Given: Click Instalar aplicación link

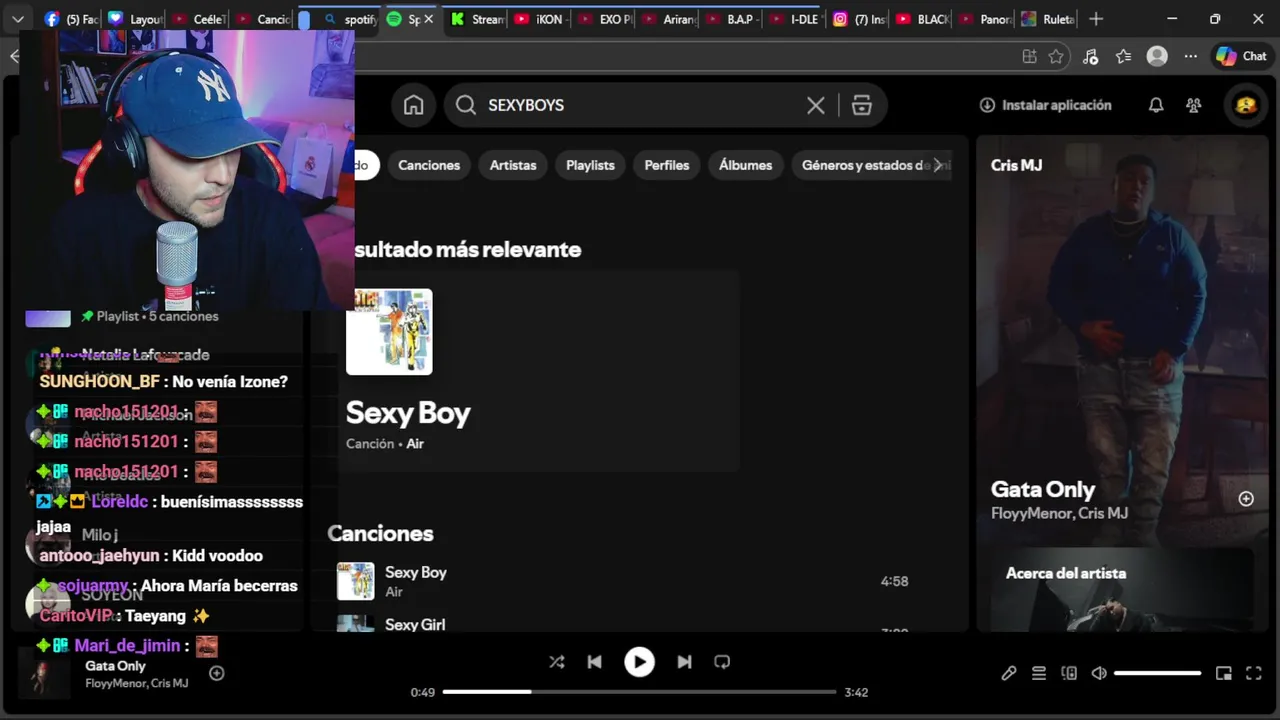Looking at the screenshot, I should click(x=1045, y=105).
